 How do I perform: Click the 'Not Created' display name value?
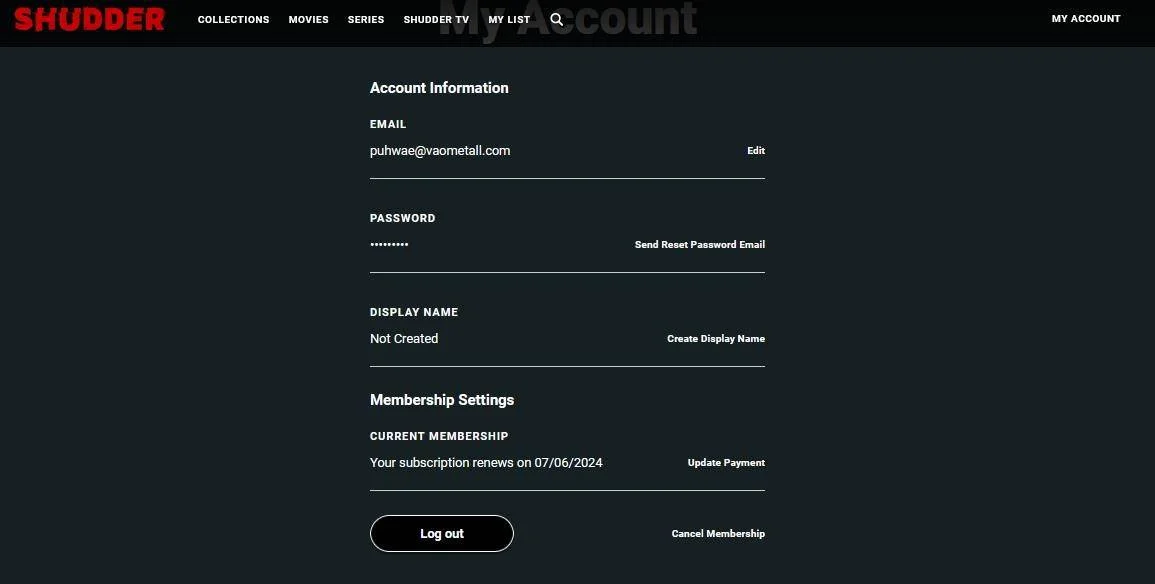(404, 339)
